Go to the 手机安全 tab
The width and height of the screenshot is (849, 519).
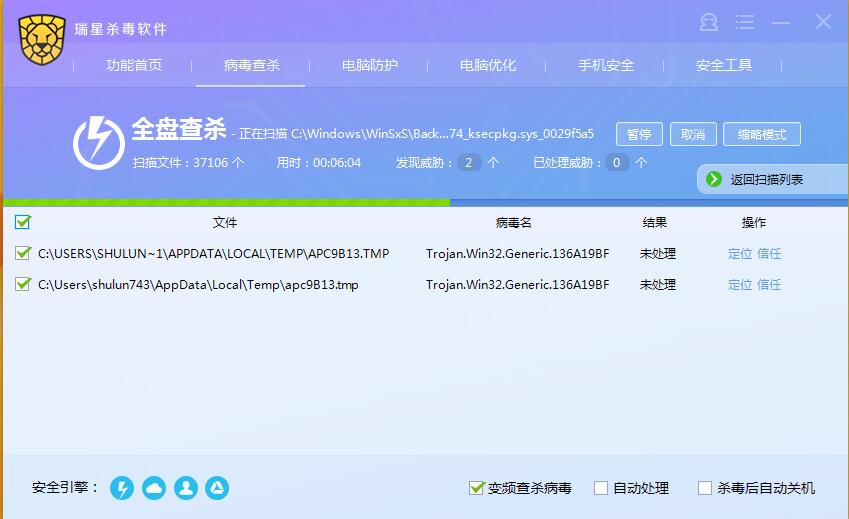tap(606, 65)
